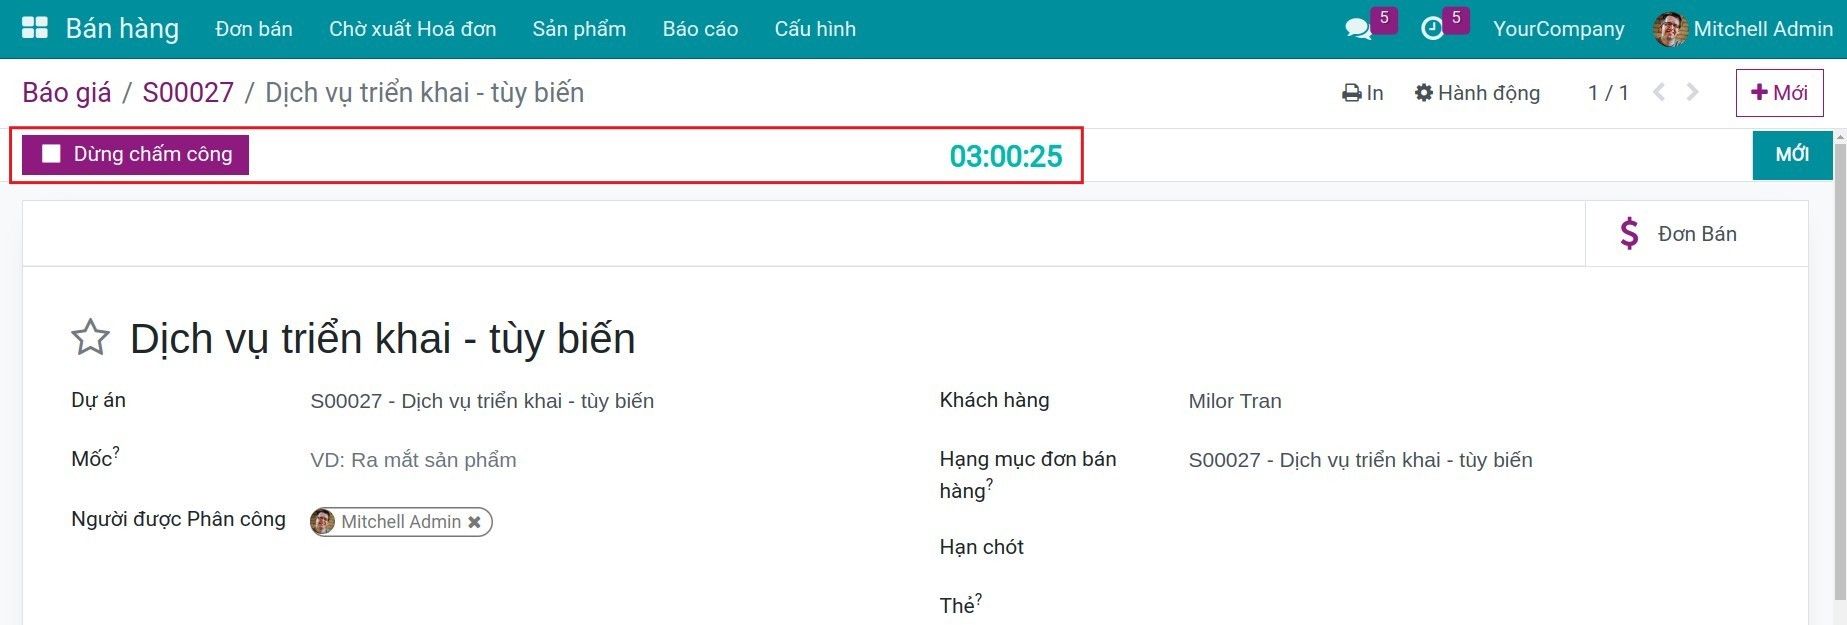1847x625 pixels.
Task: Go to previous record arrow
Action: pos(1659,92)
